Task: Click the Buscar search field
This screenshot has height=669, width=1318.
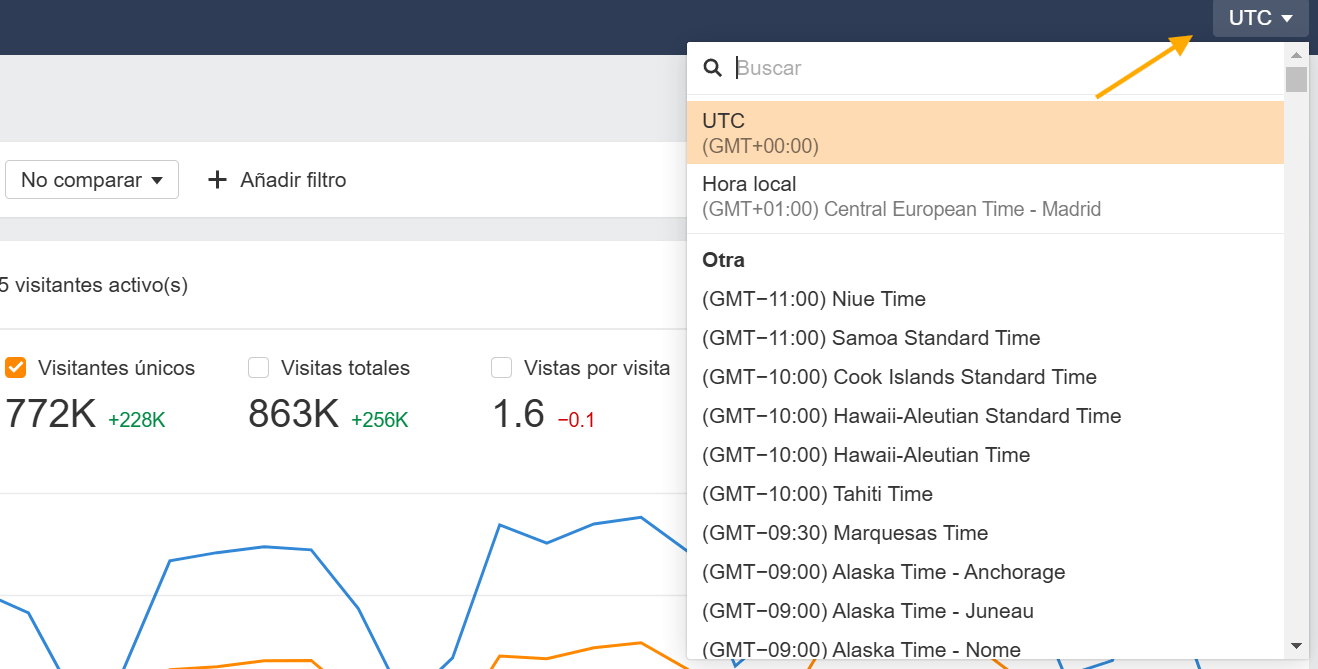Action: point(1000,68)
